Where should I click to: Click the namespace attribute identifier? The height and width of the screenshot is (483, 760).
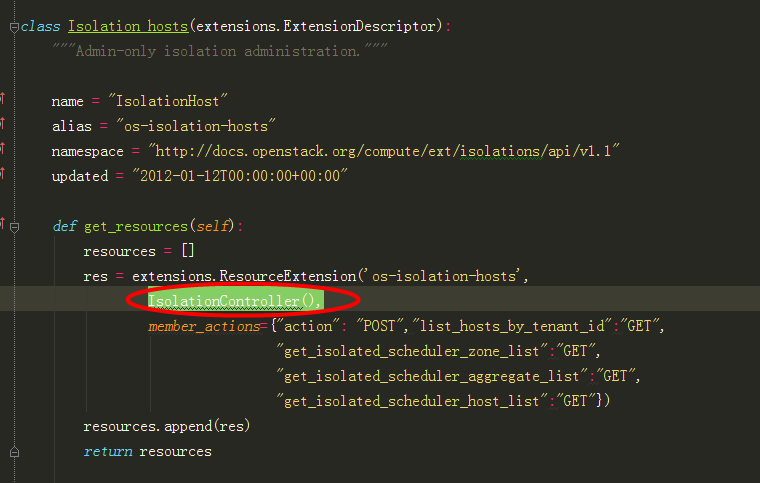87,152
